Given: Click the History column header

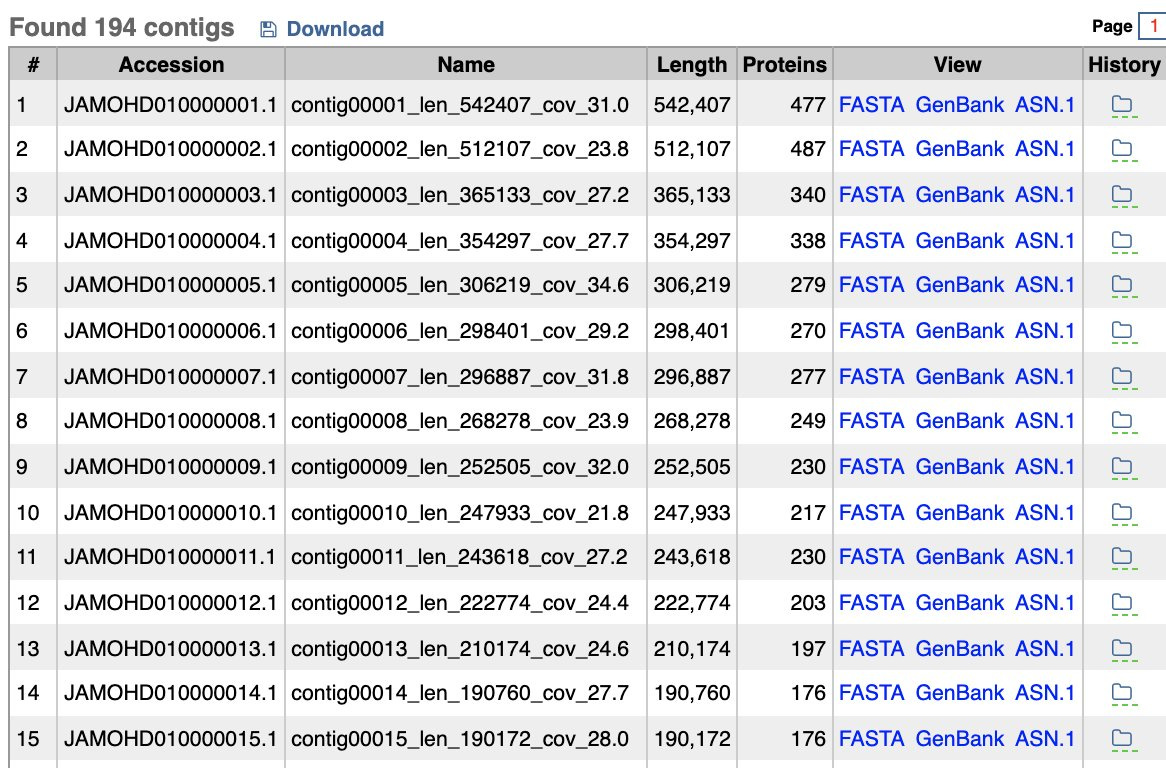Looking at the screenshot, I should [1124, 65].
